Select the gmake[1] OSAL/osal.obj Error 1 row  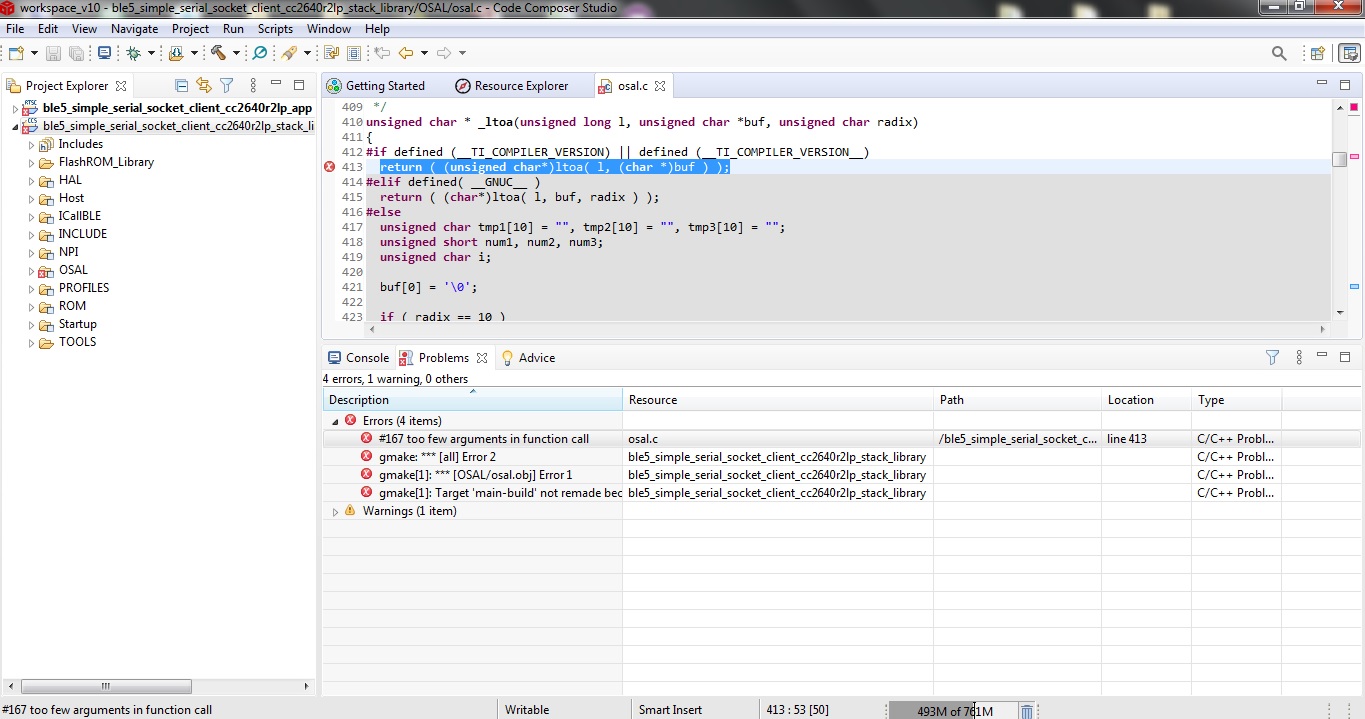point(476,475)
